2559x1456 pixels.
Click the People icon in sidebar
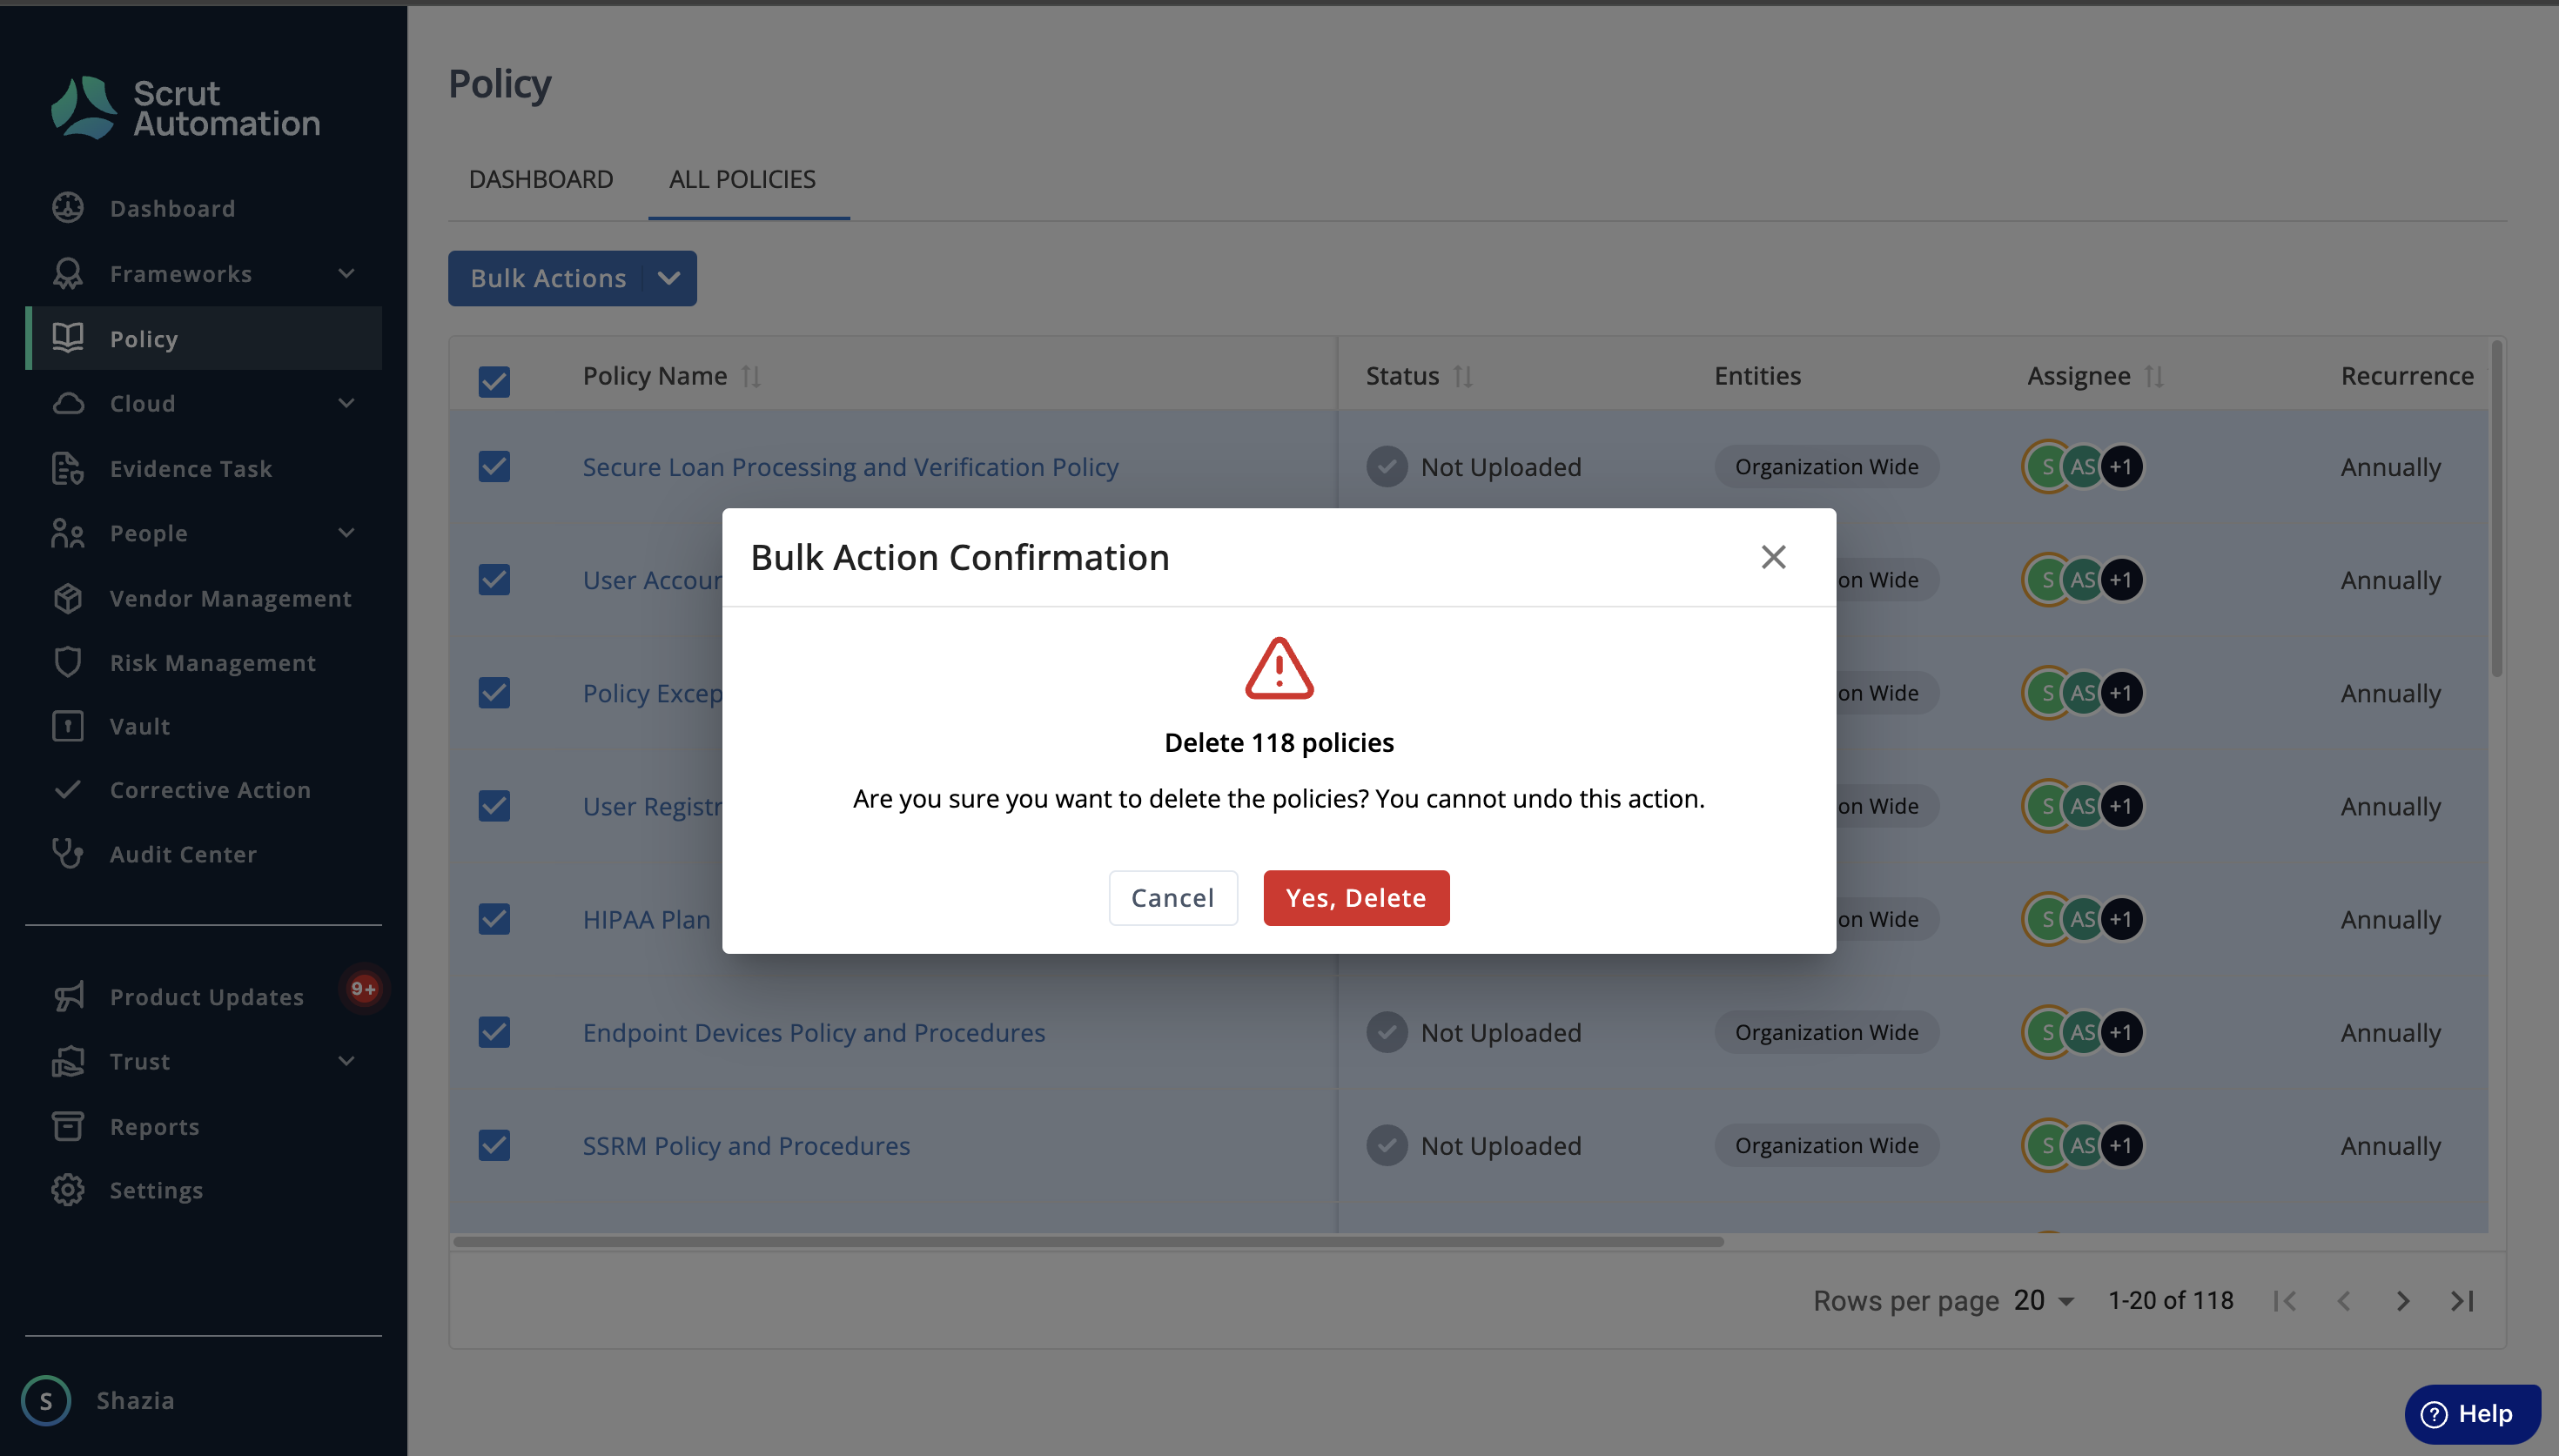point(68,533)
